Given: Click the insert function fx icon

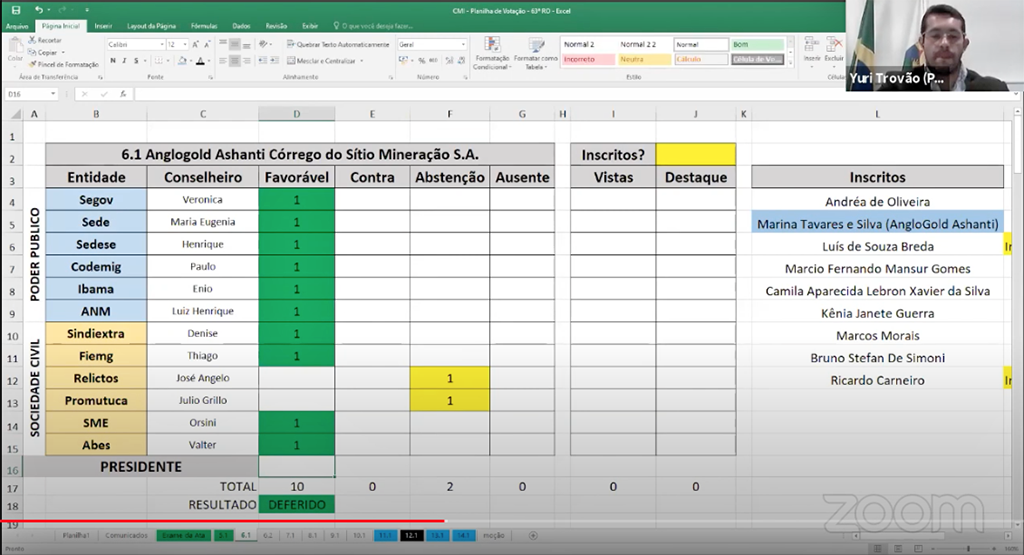Looking at the screenshot, I should (x=122, y=94).
